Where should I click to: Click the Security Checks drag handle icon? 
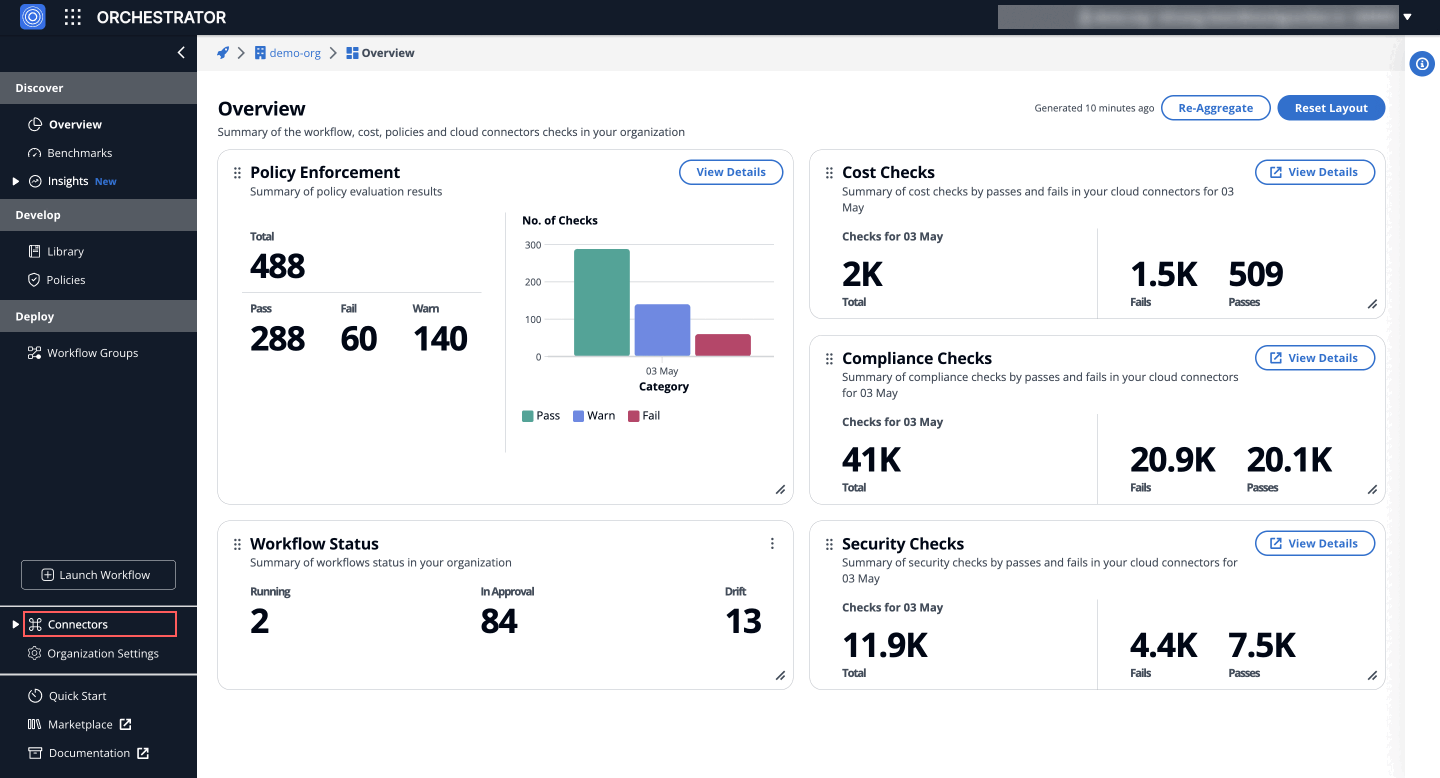[x=829, y=545]
